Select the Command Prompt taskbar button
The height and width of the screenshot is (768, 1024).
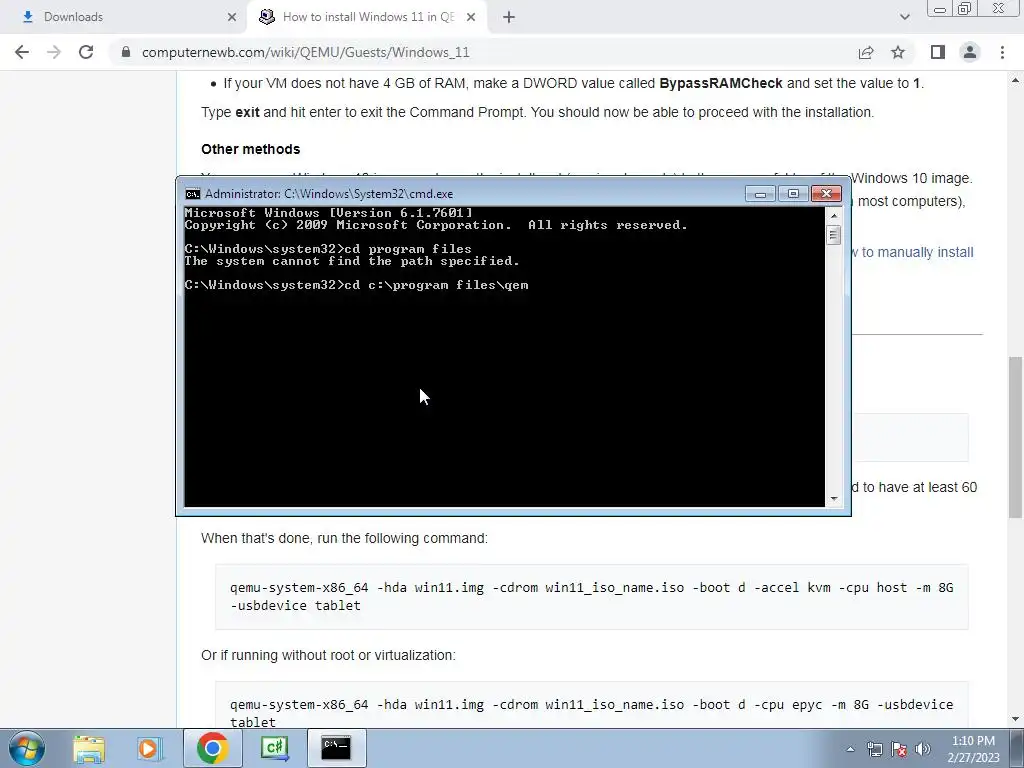(x=336, y=748)
